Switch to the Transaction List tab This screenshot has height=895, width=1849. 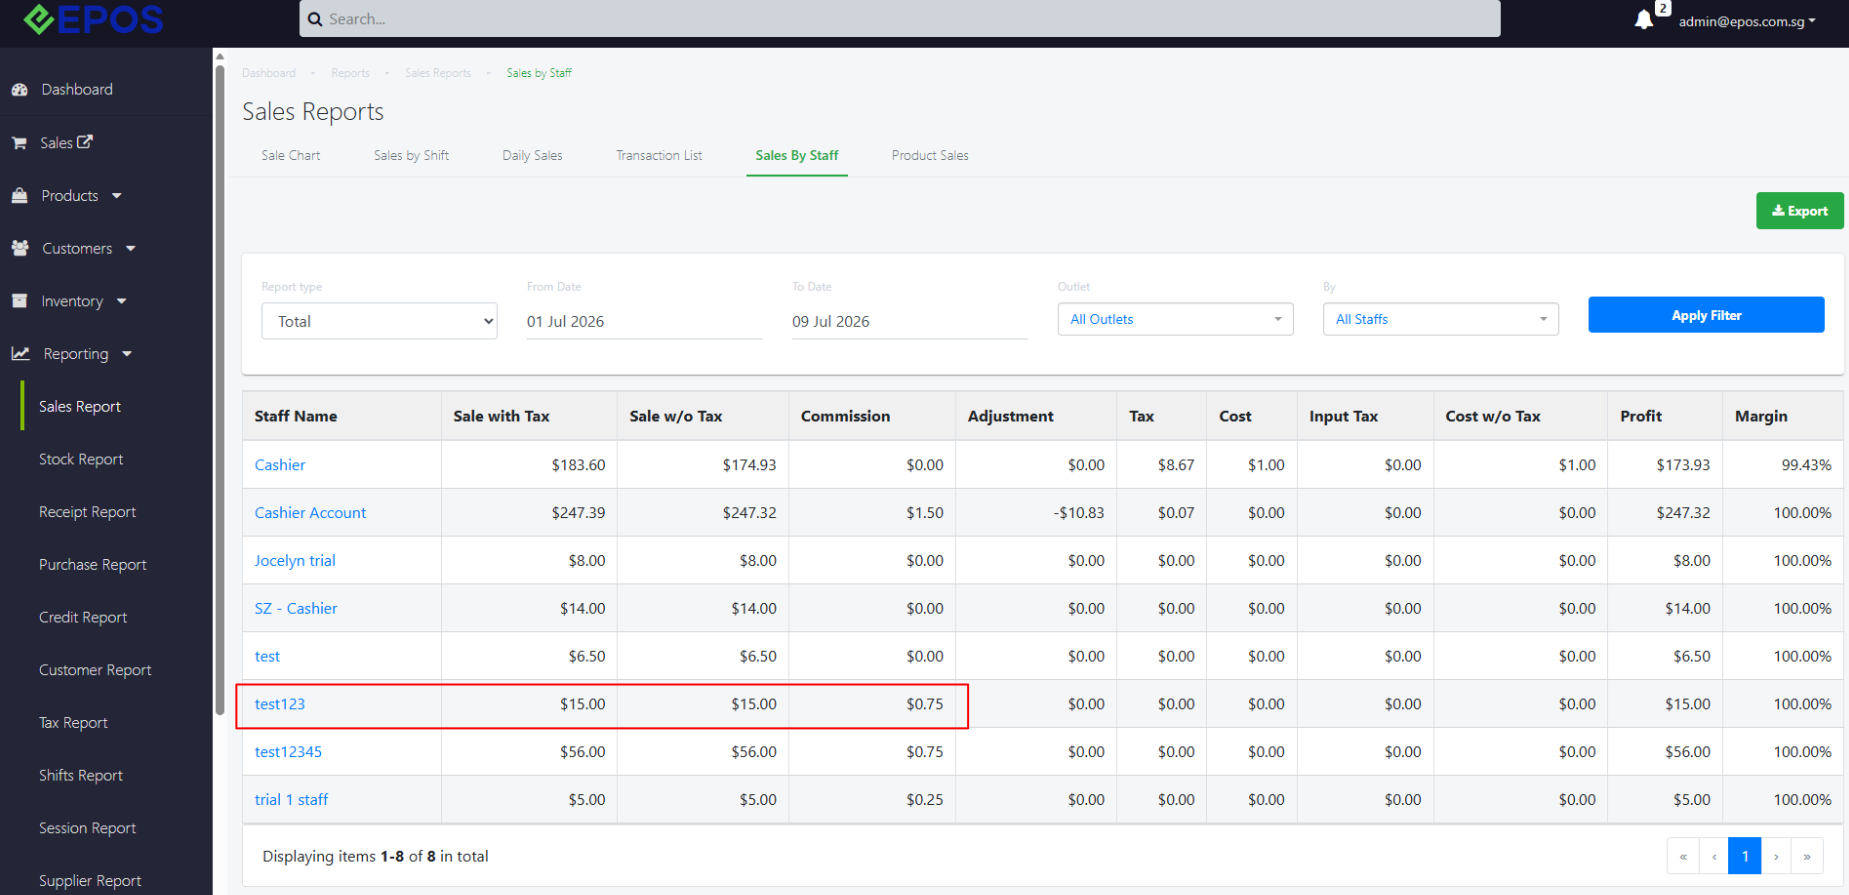click(659, 155)
